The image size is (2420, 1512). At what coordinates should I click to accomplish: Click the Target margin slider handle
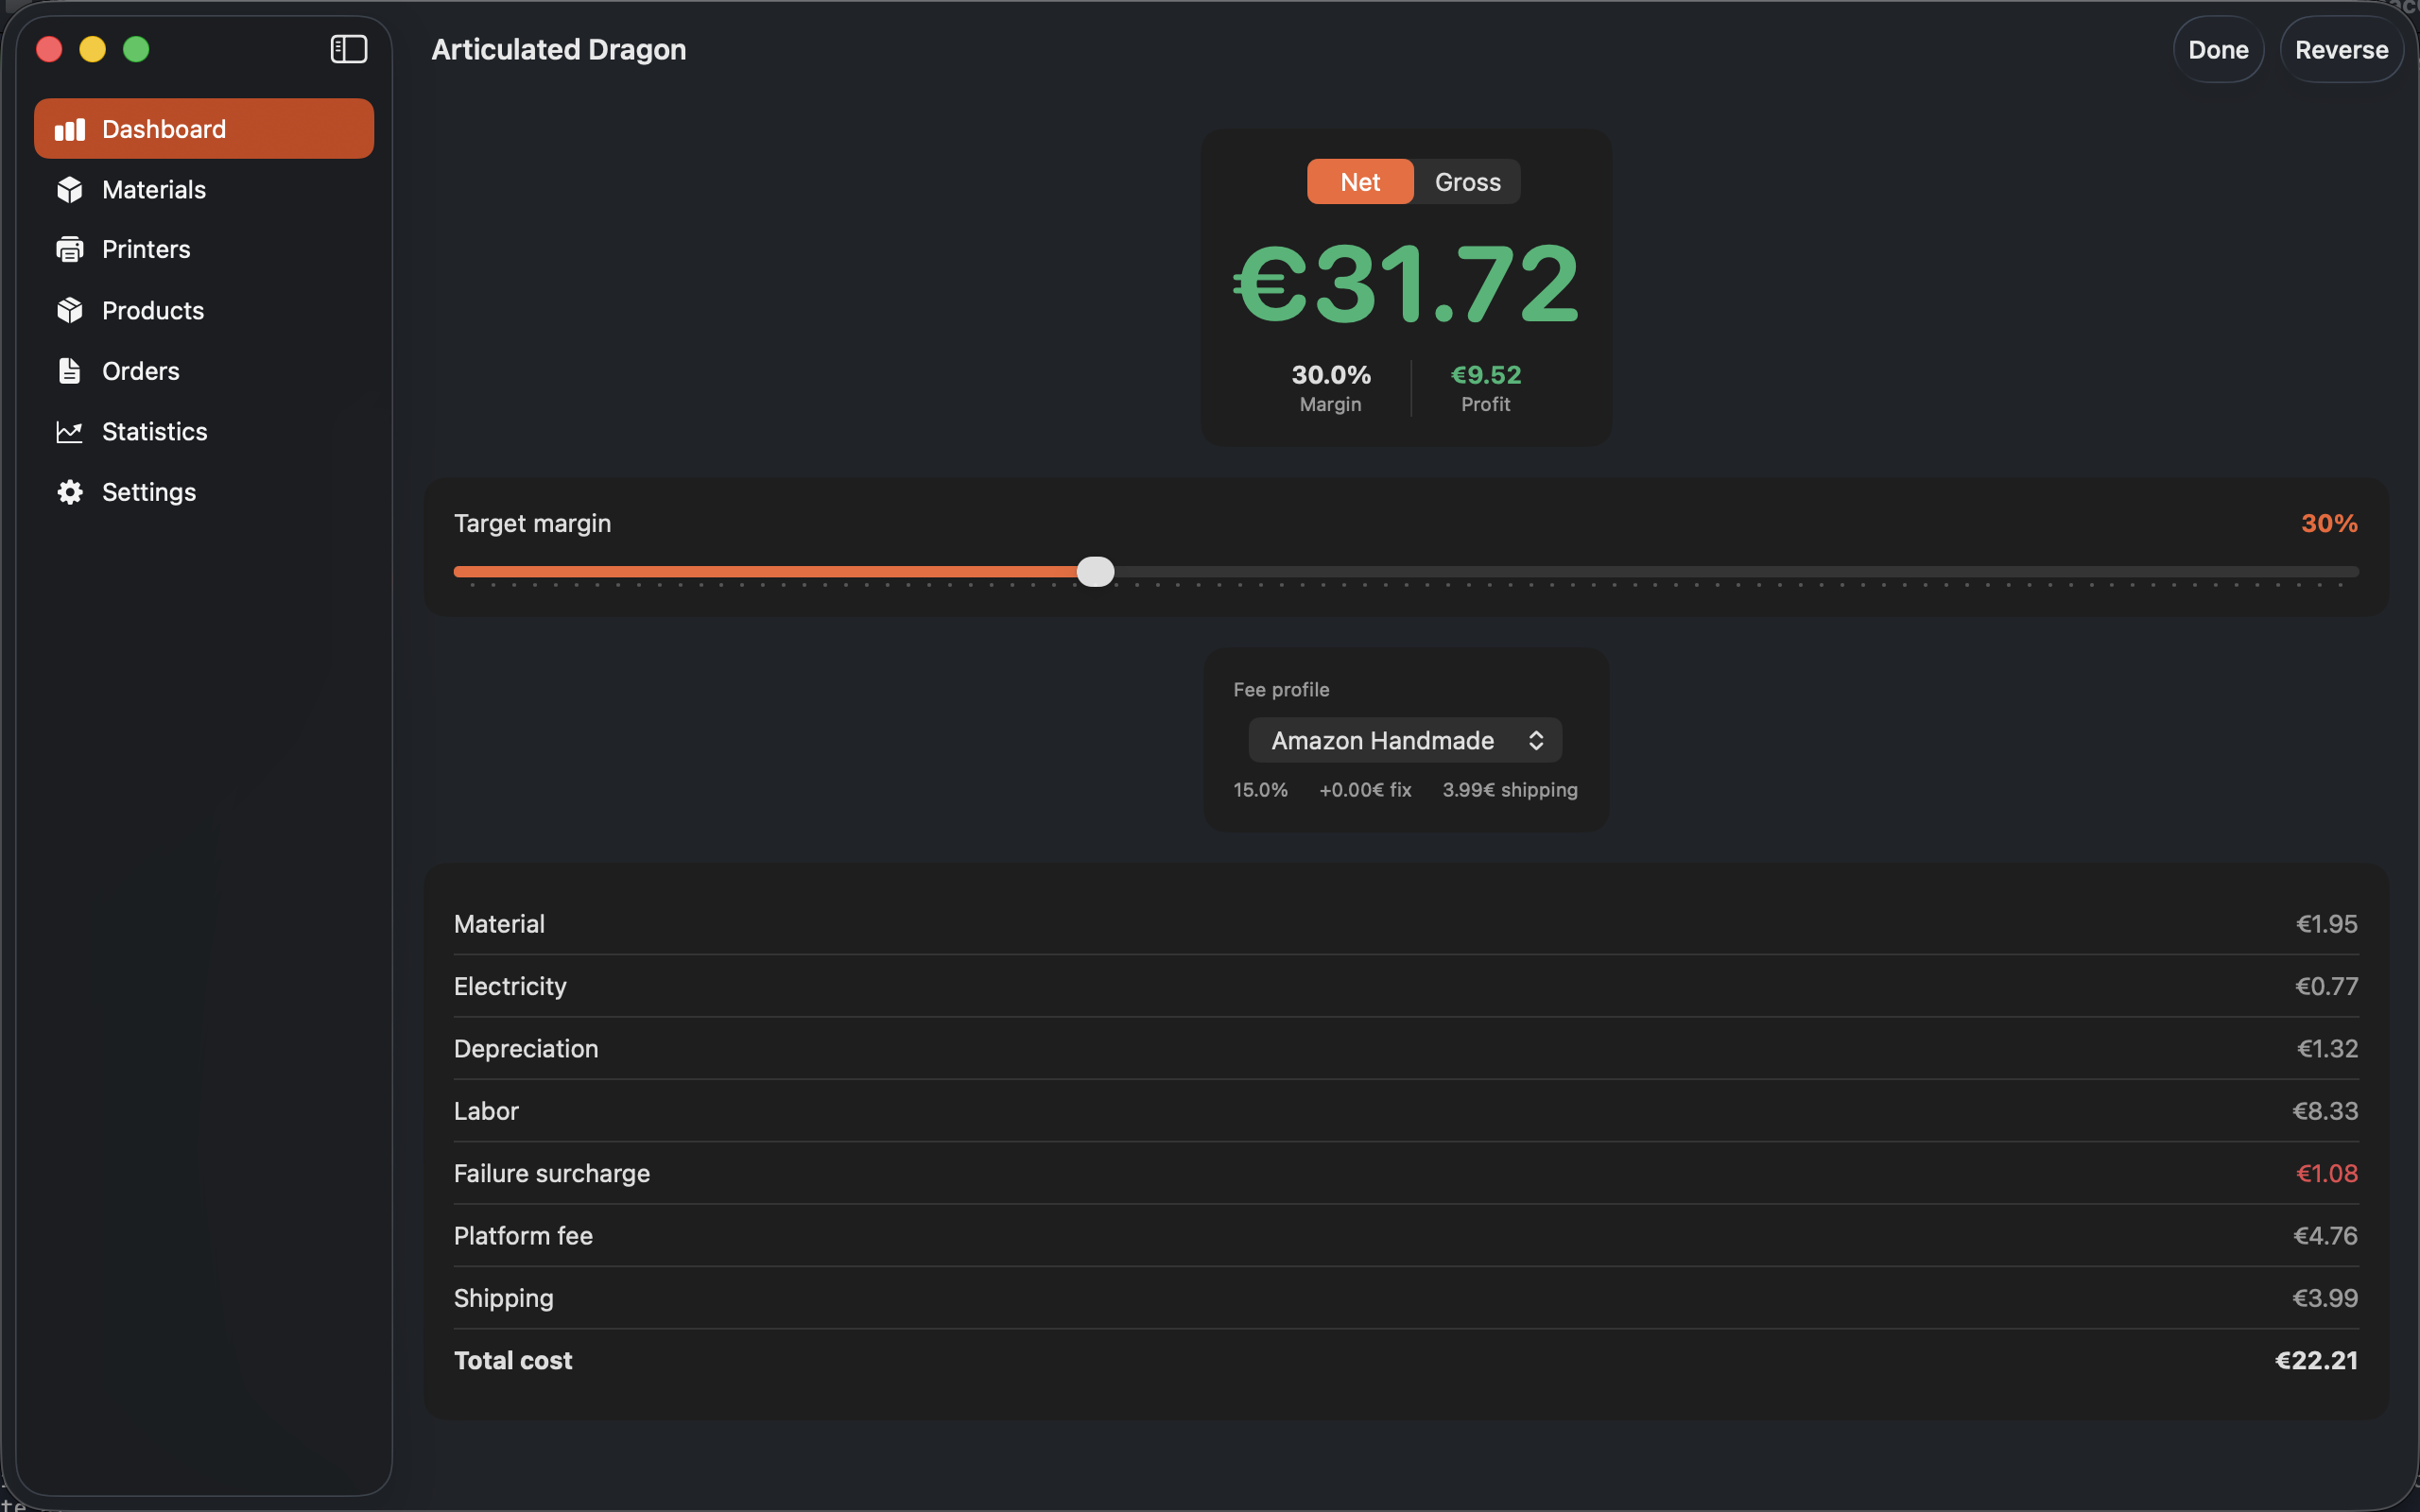coord(1095,572)
